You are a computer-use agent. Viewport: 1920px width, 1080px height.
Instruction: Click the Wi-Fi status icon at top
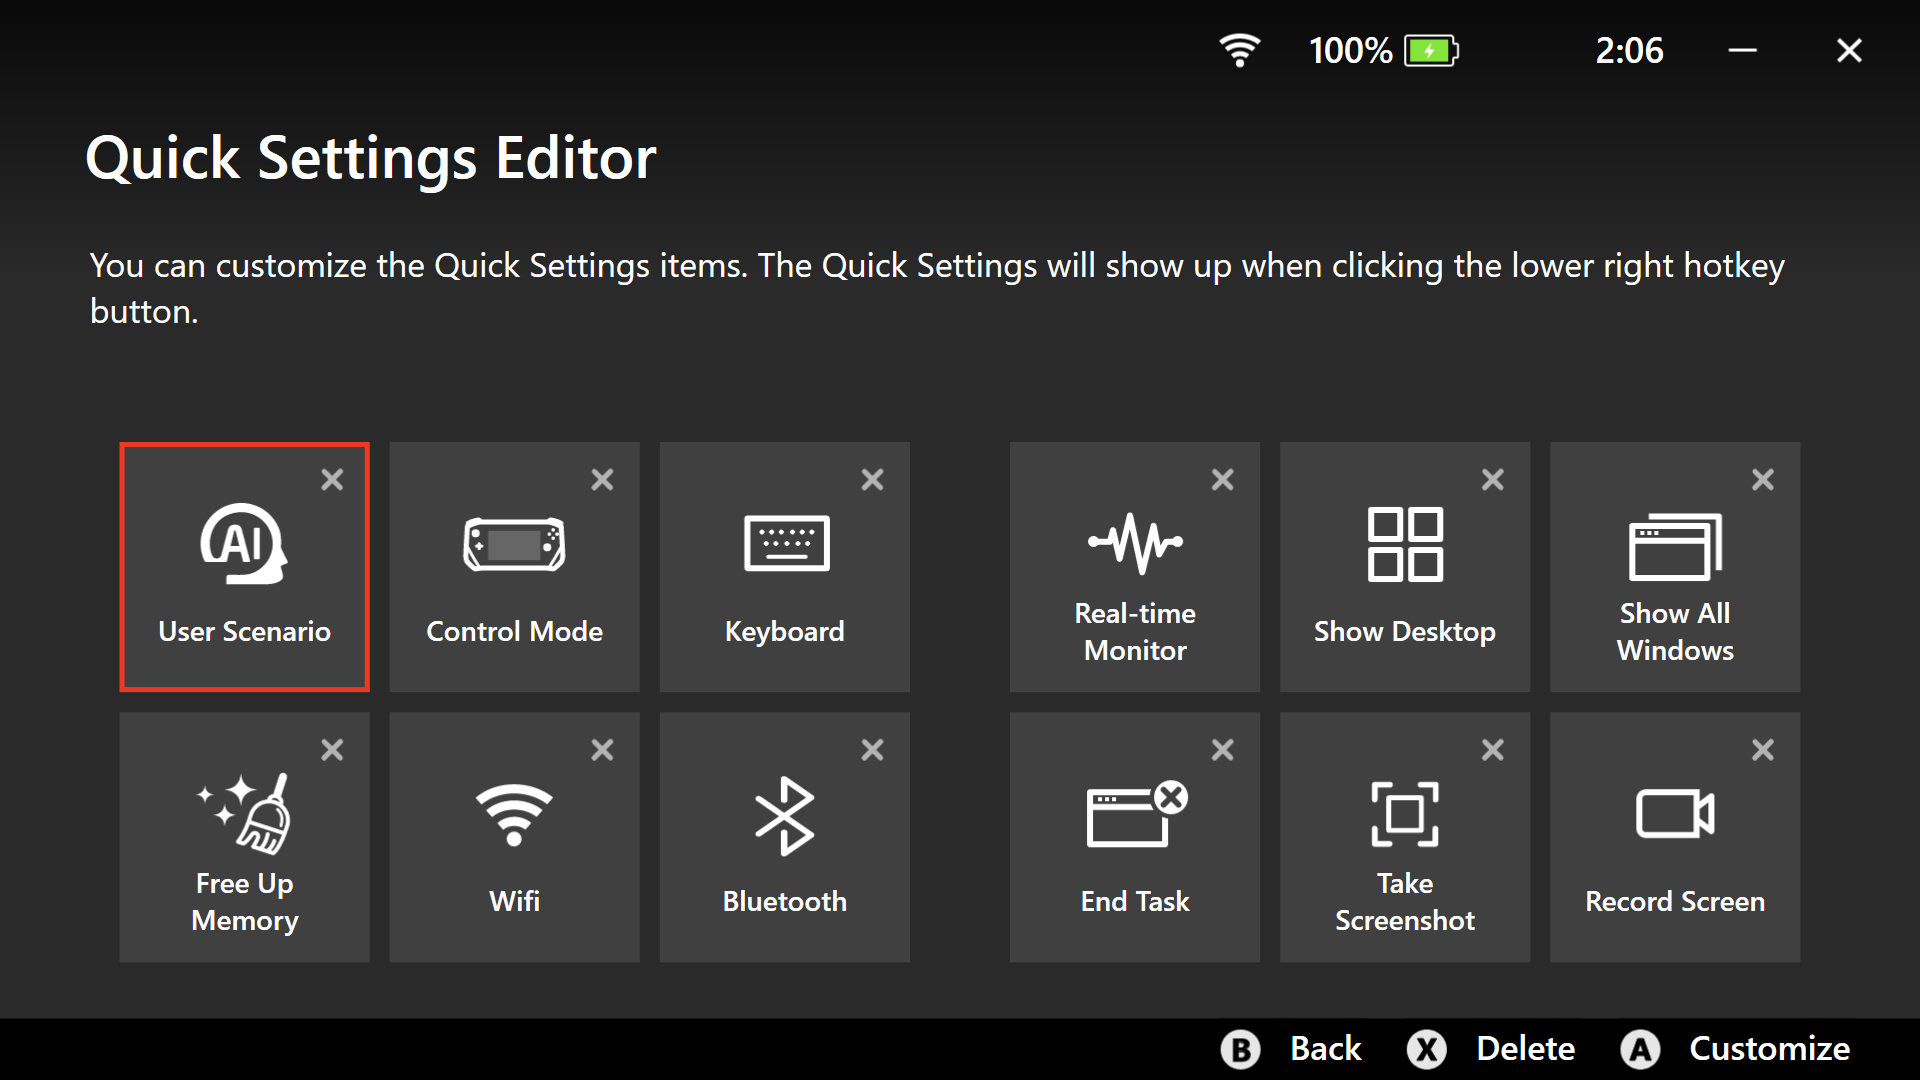click(x=1239, y=50)
